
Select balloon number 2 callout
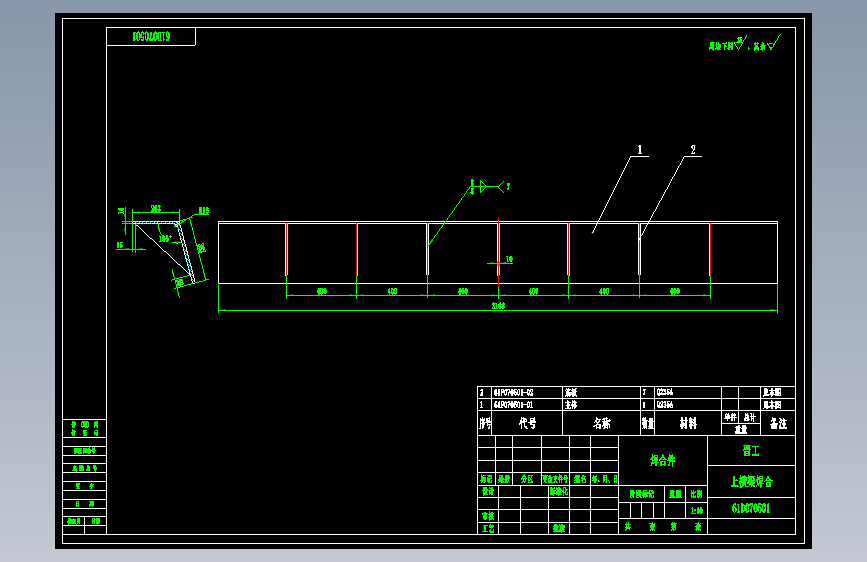pos(693,150)
